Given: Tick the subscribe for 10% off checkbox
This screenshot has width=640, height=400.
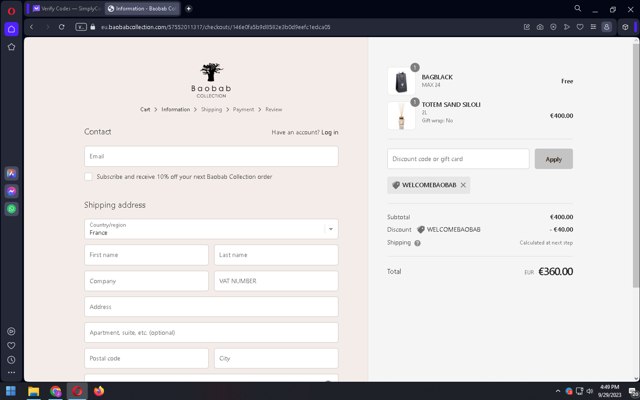Looking at the screenshot, I should [x=88, y=177].
